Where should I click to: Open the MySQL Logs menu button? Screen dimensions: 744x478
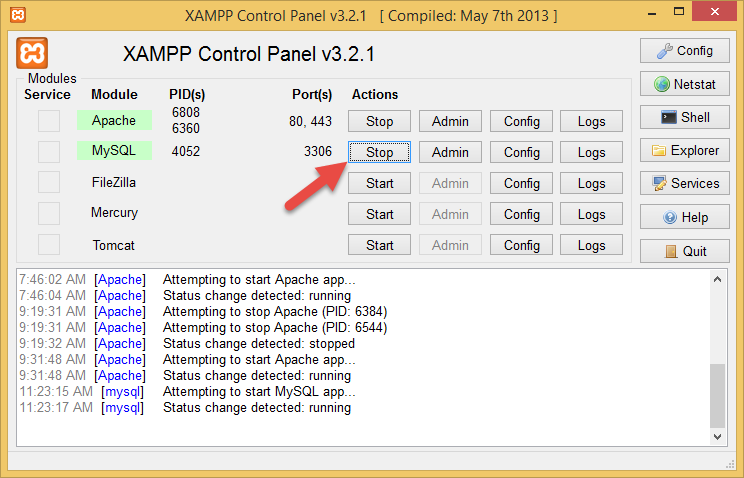591,152
